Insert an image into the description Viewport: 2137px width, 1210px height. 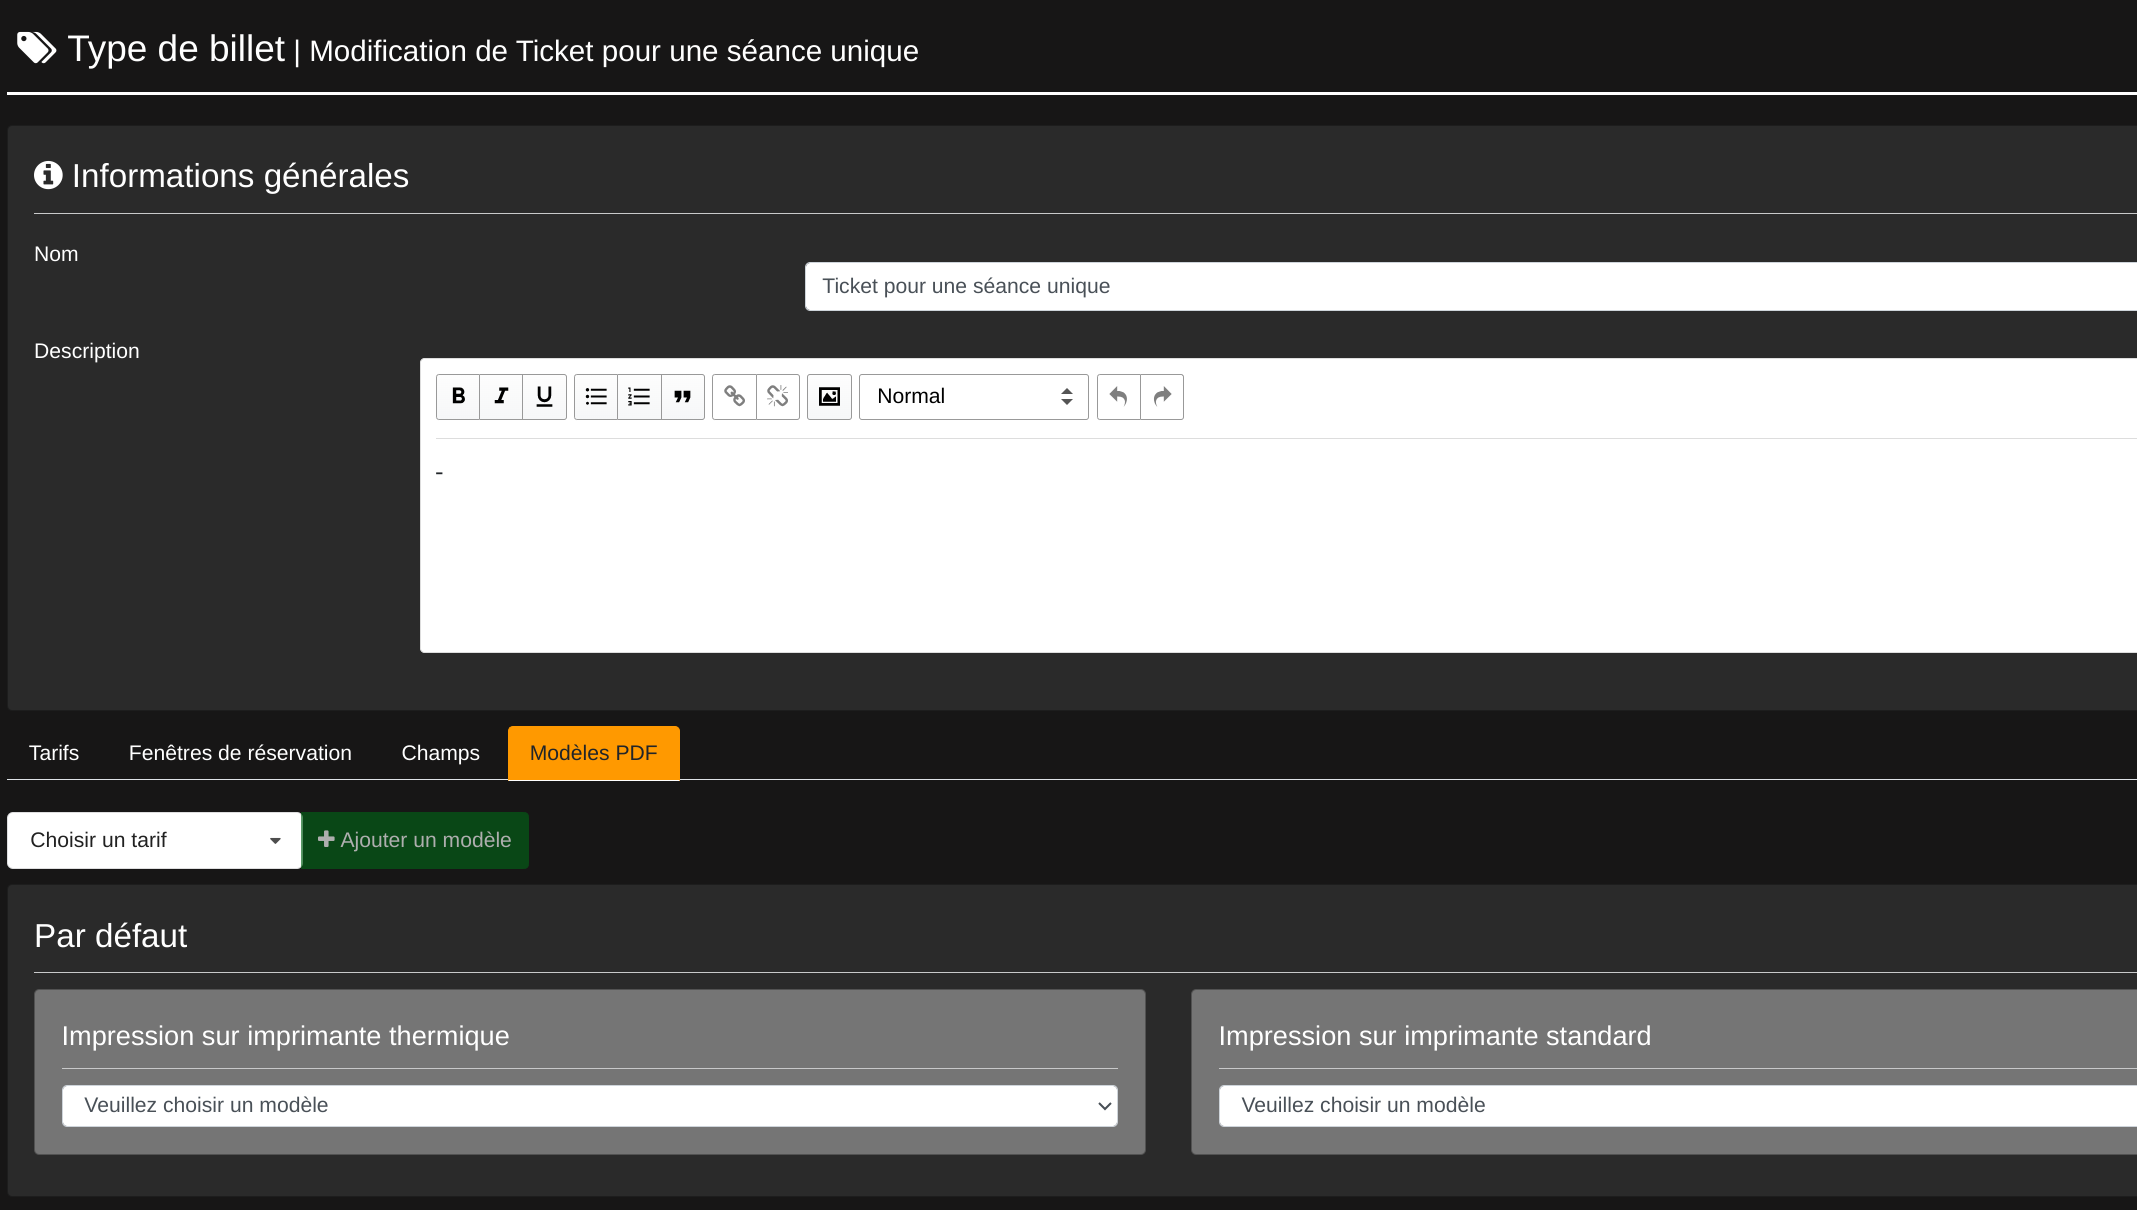(x=829, y=396)
